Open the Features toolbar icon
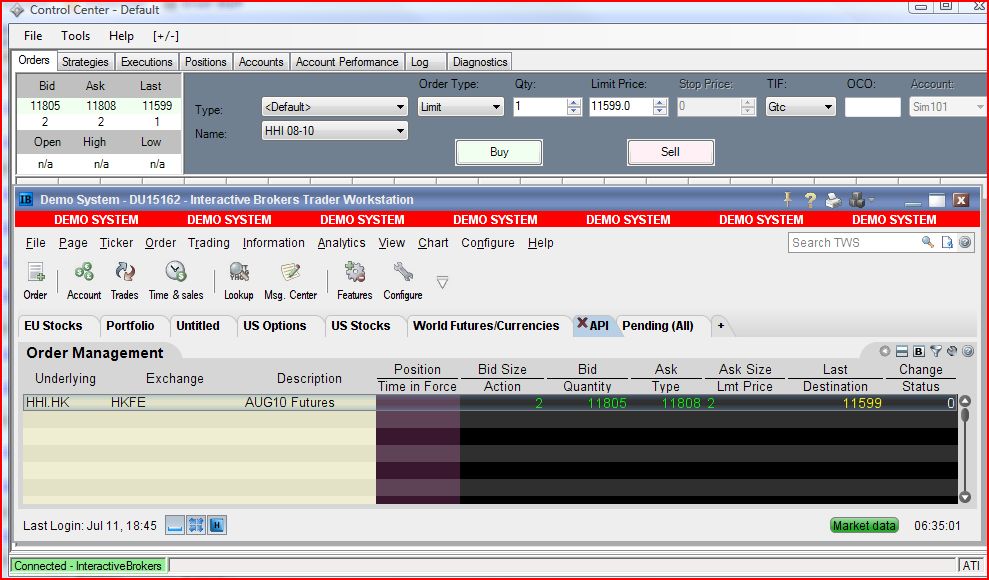Viewport: 989px width, 580px height. [354, 281]
